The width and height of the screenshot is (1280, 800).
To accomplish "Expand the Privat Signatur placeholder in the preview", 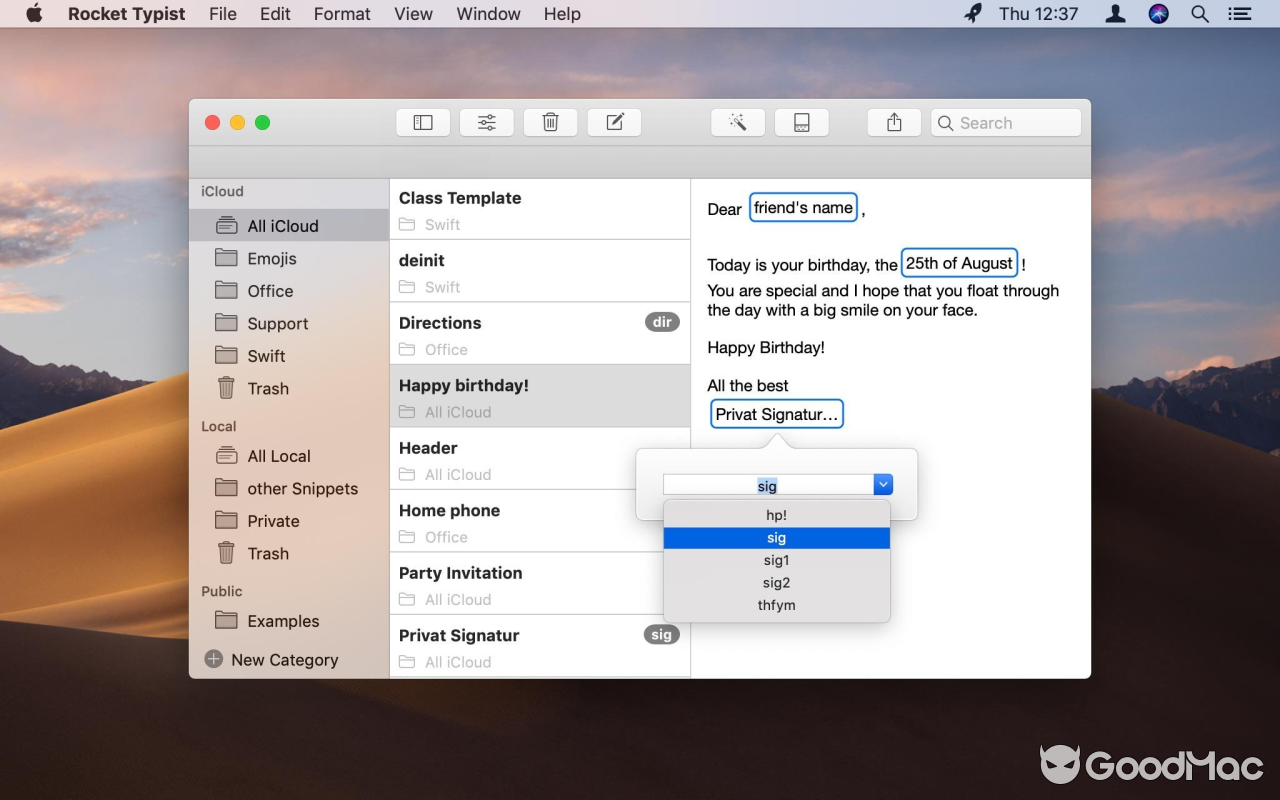I will 777,413.
